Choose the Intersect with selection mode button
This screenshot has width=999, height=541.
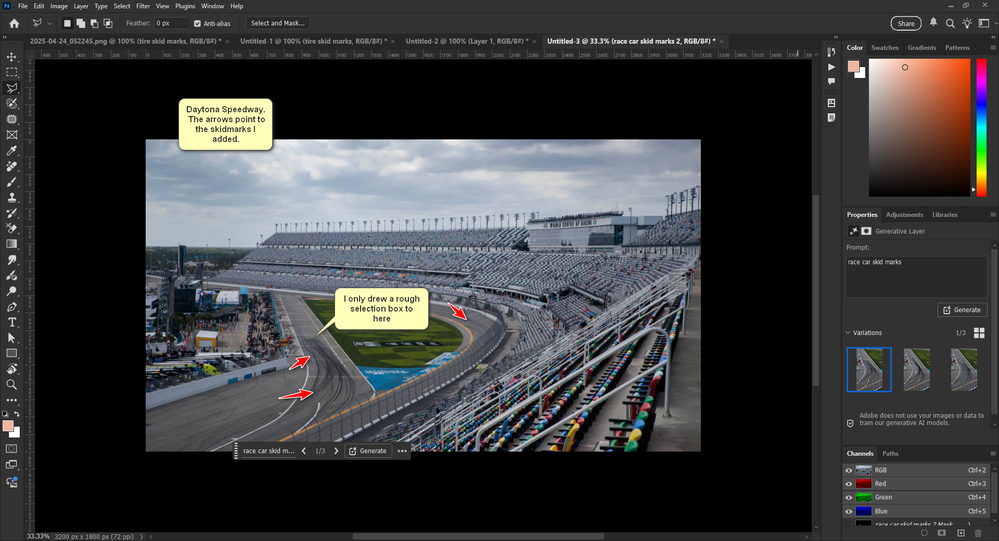click(108, 23)
